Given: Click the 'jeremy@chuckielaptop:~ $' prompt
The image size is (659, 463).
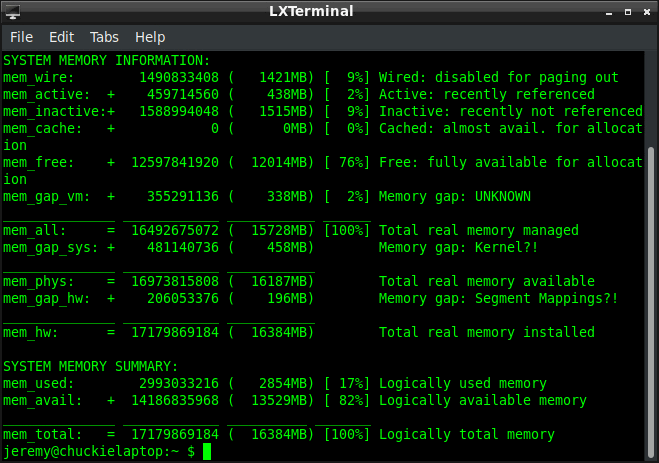Looking at the screenshot, I should coord(99,452).
